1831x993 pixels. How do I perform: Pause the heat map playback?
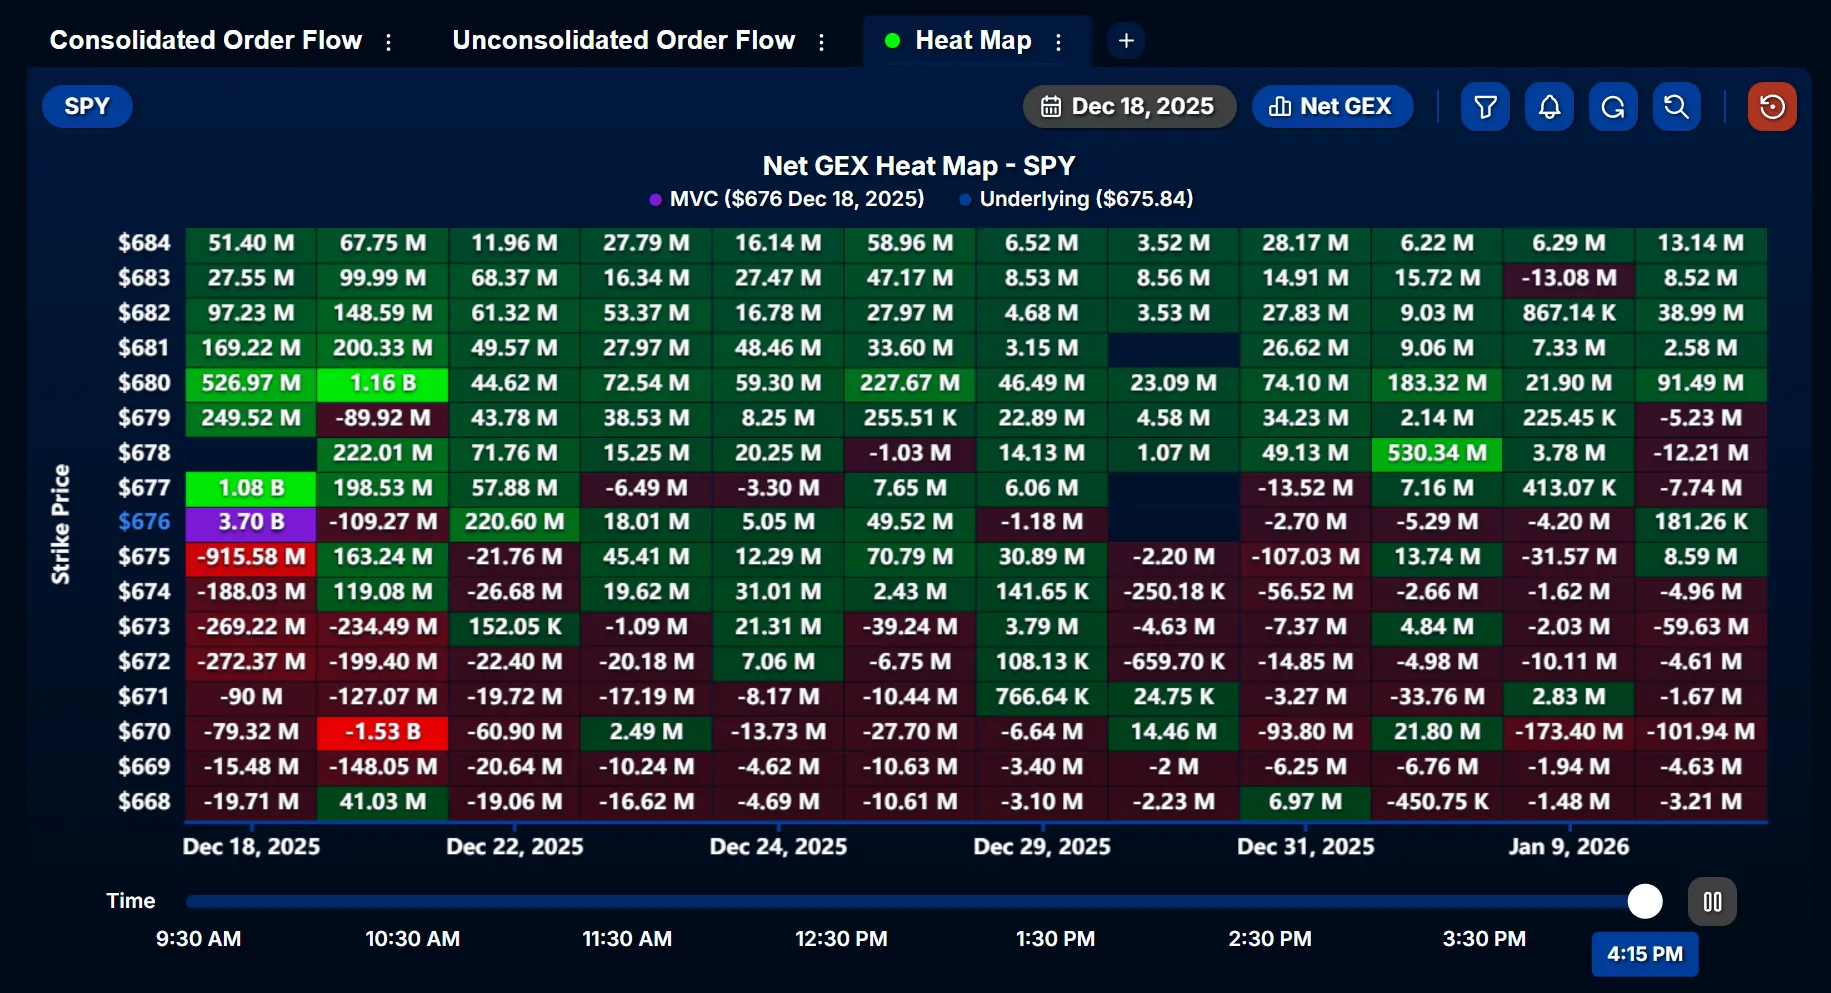1712,901
